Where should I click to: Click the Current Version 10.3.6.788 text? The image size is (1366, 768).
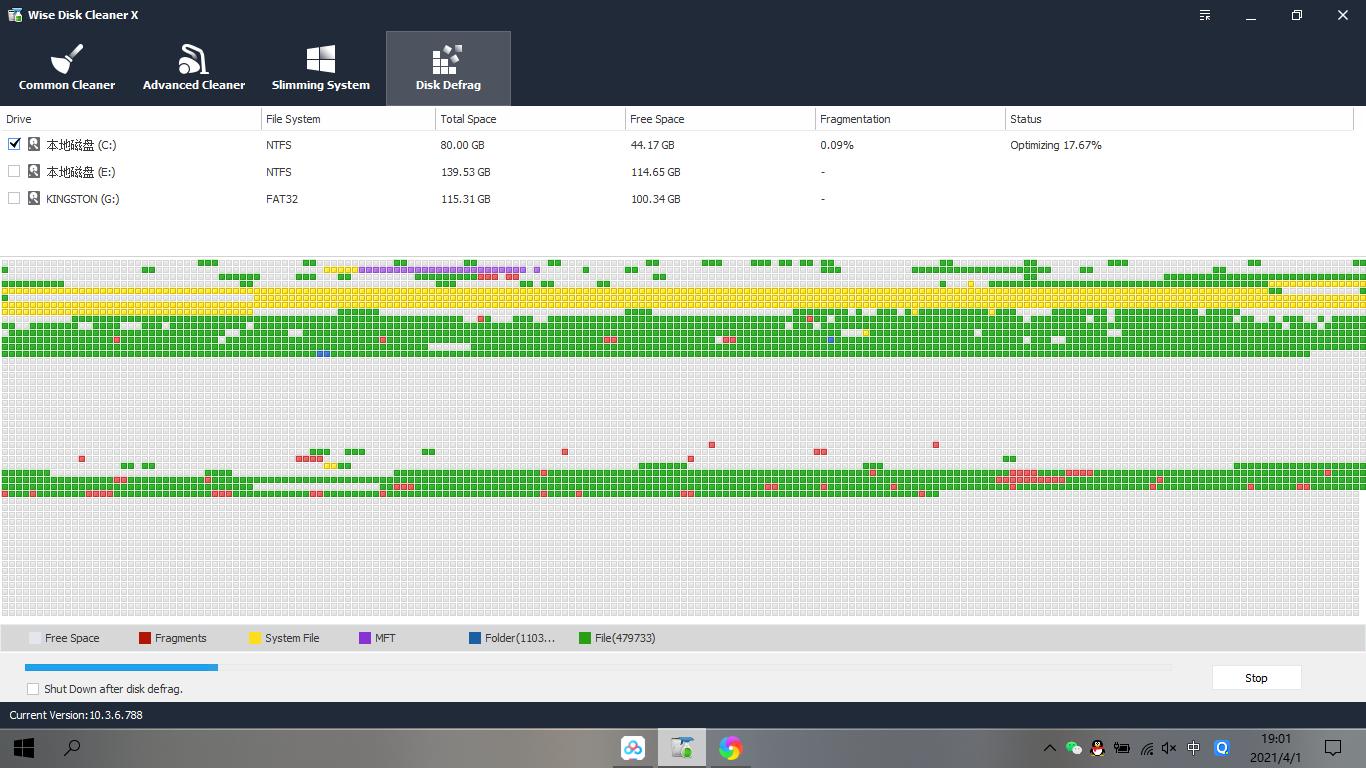point(76,715)
